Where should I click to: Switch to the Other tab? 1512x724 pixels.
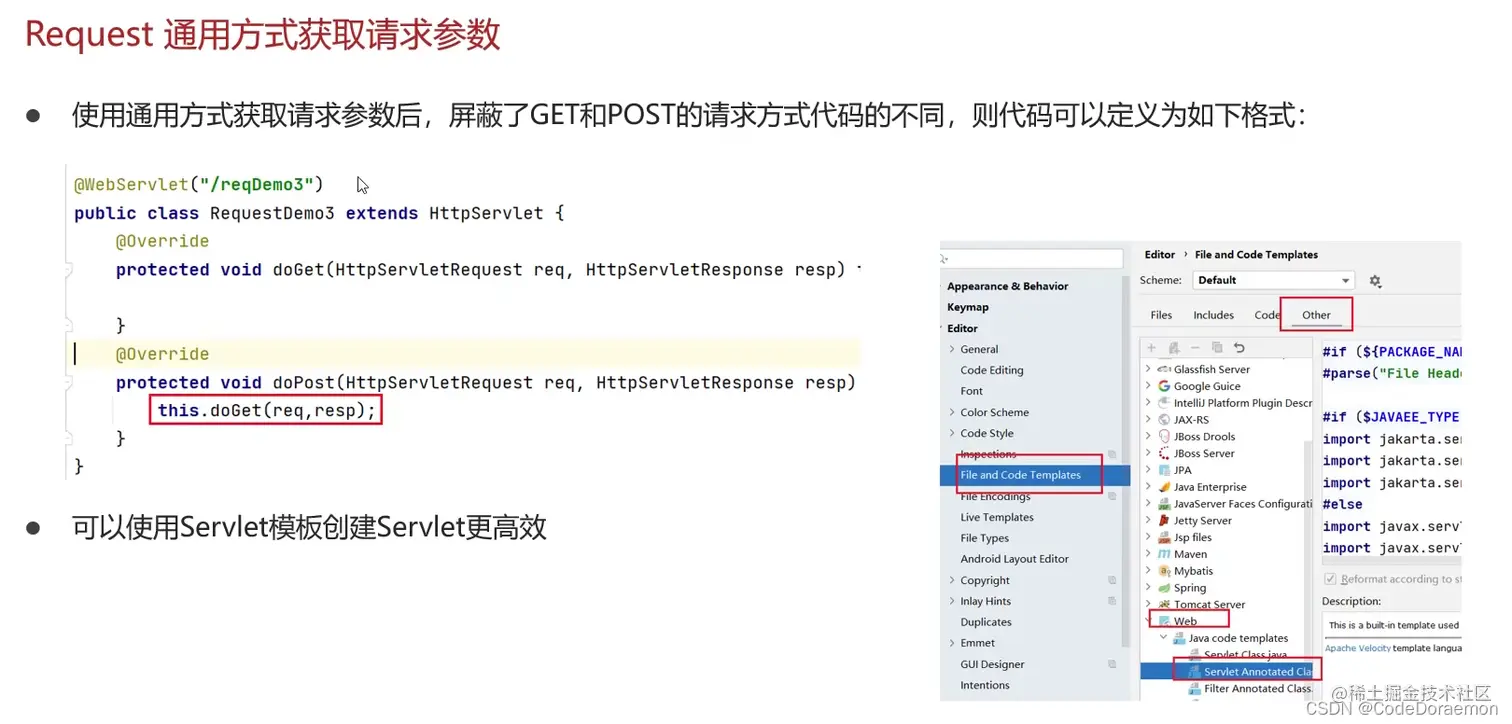[1316, 315]
